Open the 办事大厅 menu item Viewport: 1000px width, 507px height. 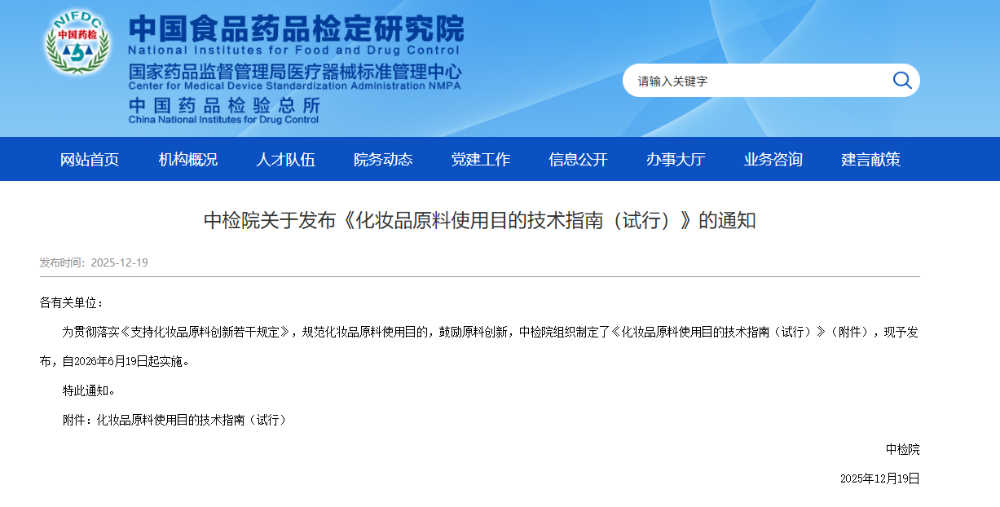click(676, 159)
